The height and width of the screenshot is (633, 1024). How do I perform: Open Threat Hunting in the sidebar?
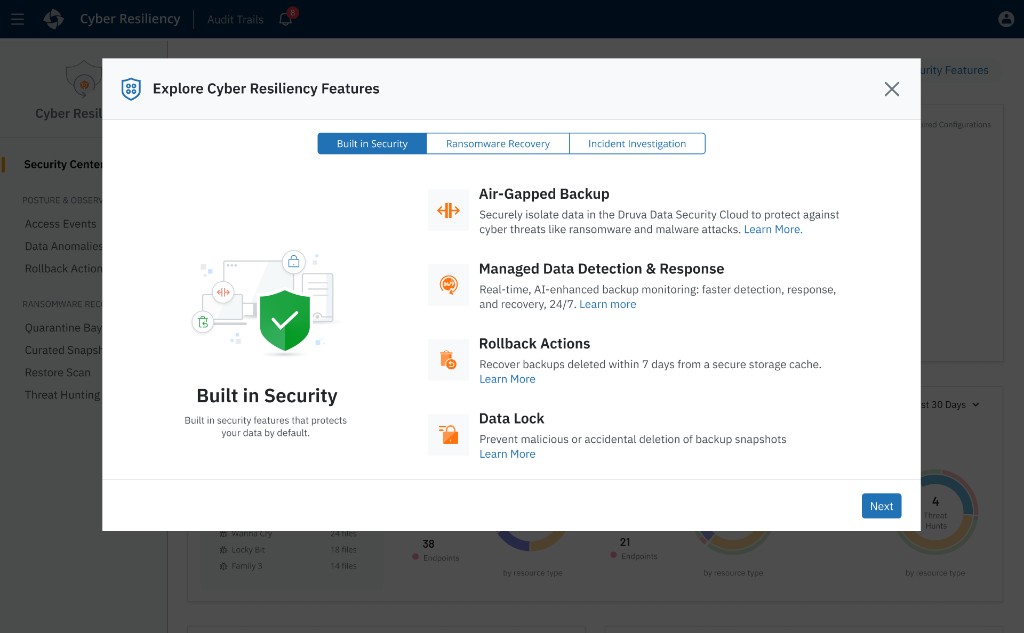tap(63, 395)
